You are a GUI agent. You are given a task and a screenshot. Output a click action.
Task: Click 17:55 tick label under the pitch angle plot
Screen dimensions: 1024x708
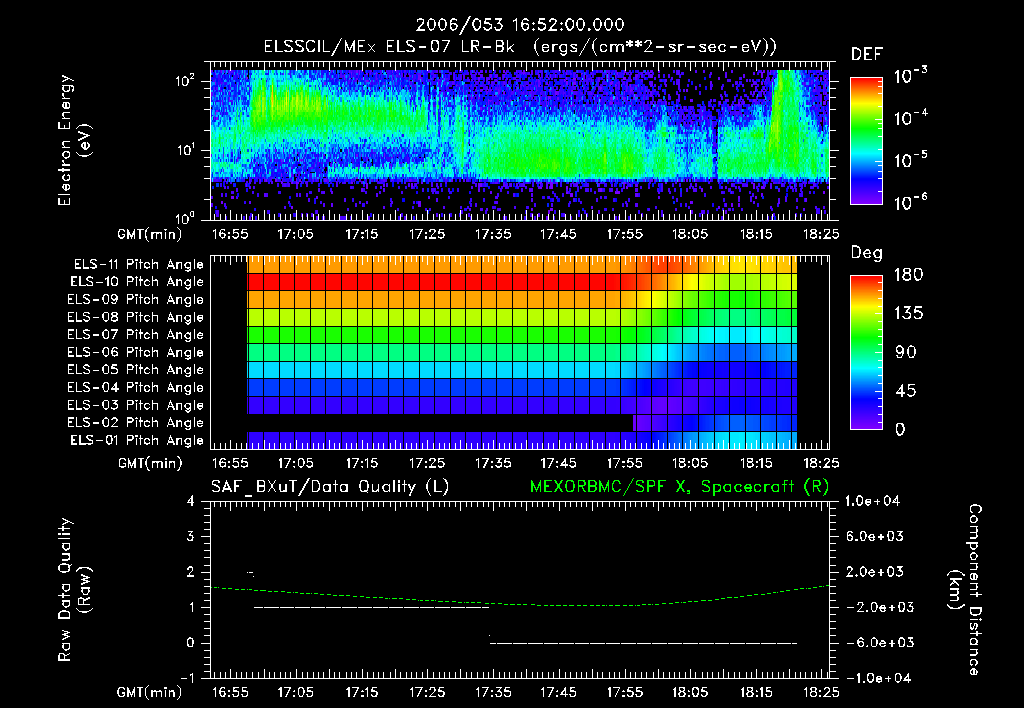624,464
